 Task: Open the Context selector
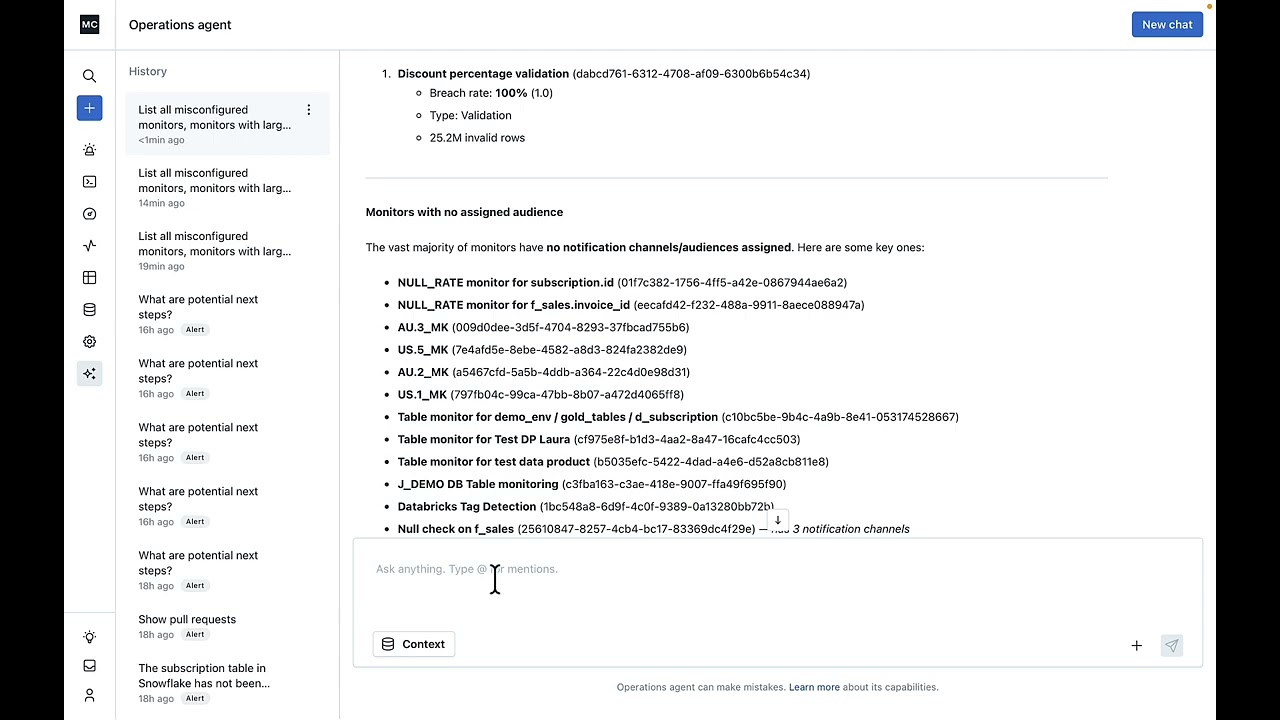tap(414, 644)
